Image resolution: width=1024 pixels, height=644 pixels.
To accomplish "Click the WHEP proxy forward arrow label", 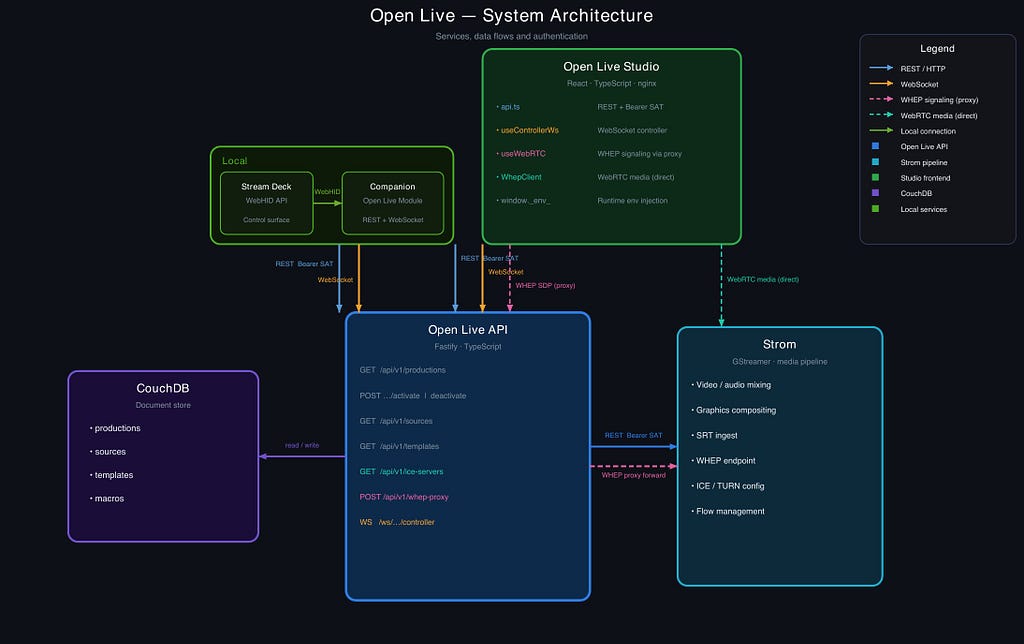I will 633,475.
